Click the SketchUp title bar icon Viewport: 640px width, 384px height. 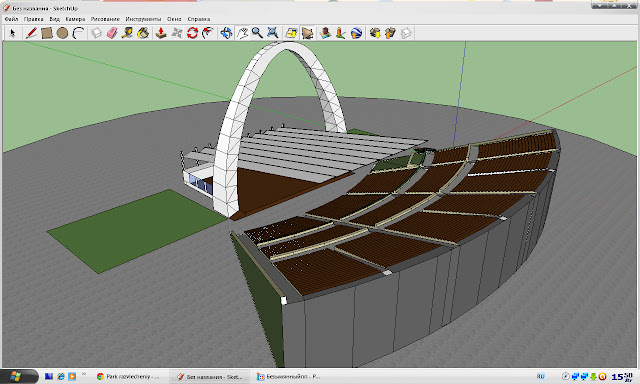(7, 8)
